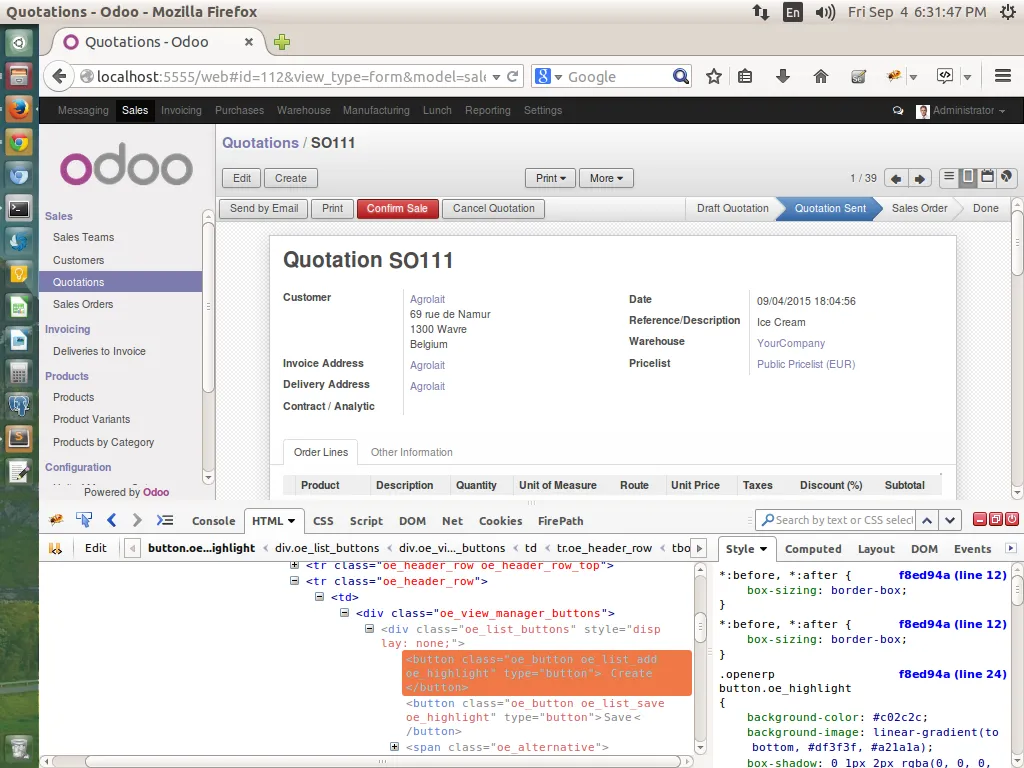Go back in Firebug panel history
1024x768 pixels.
(111, 520)
